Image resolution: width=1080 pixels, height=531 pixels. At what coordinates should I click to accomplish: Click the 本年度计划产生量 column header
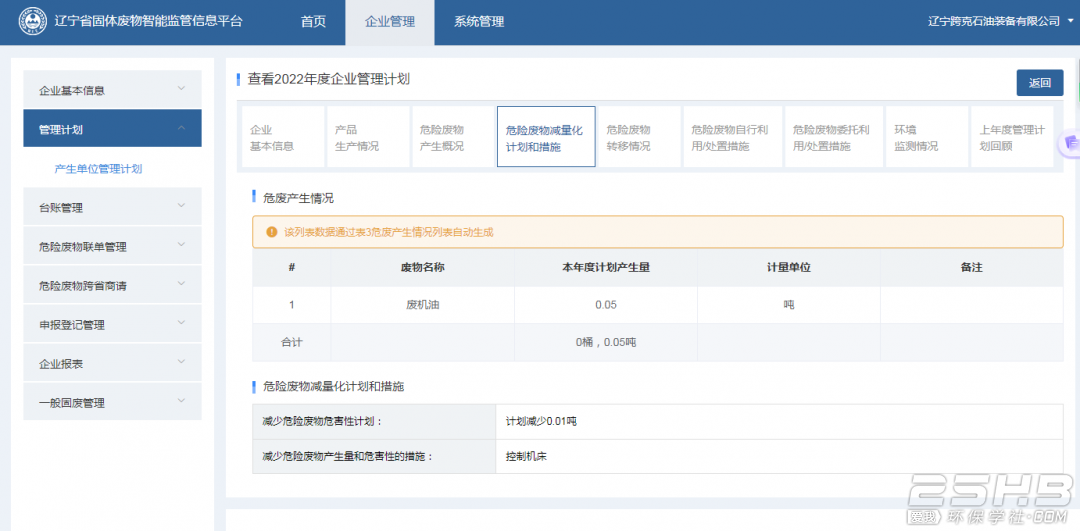(x=606, y=268)
